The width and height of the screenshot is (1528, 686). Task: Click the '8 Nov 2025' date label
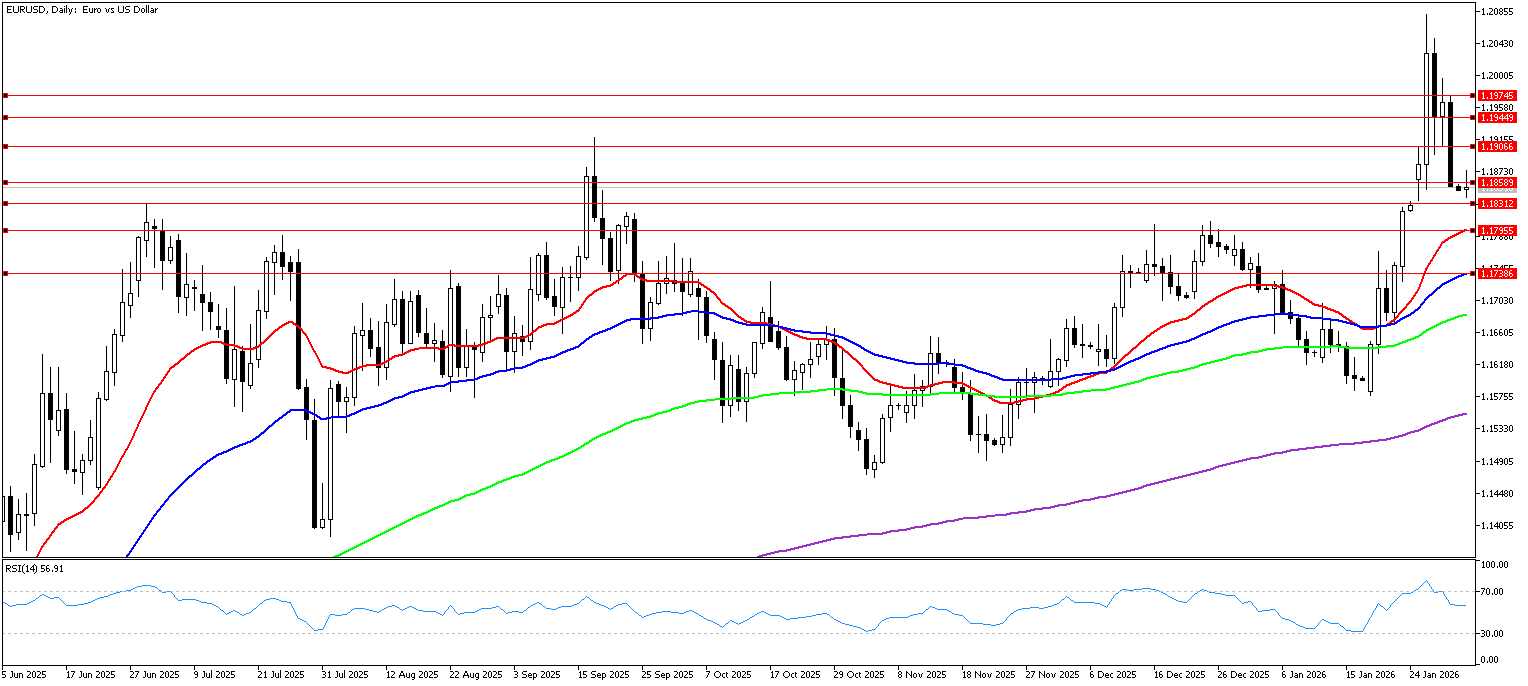[921, 675]
